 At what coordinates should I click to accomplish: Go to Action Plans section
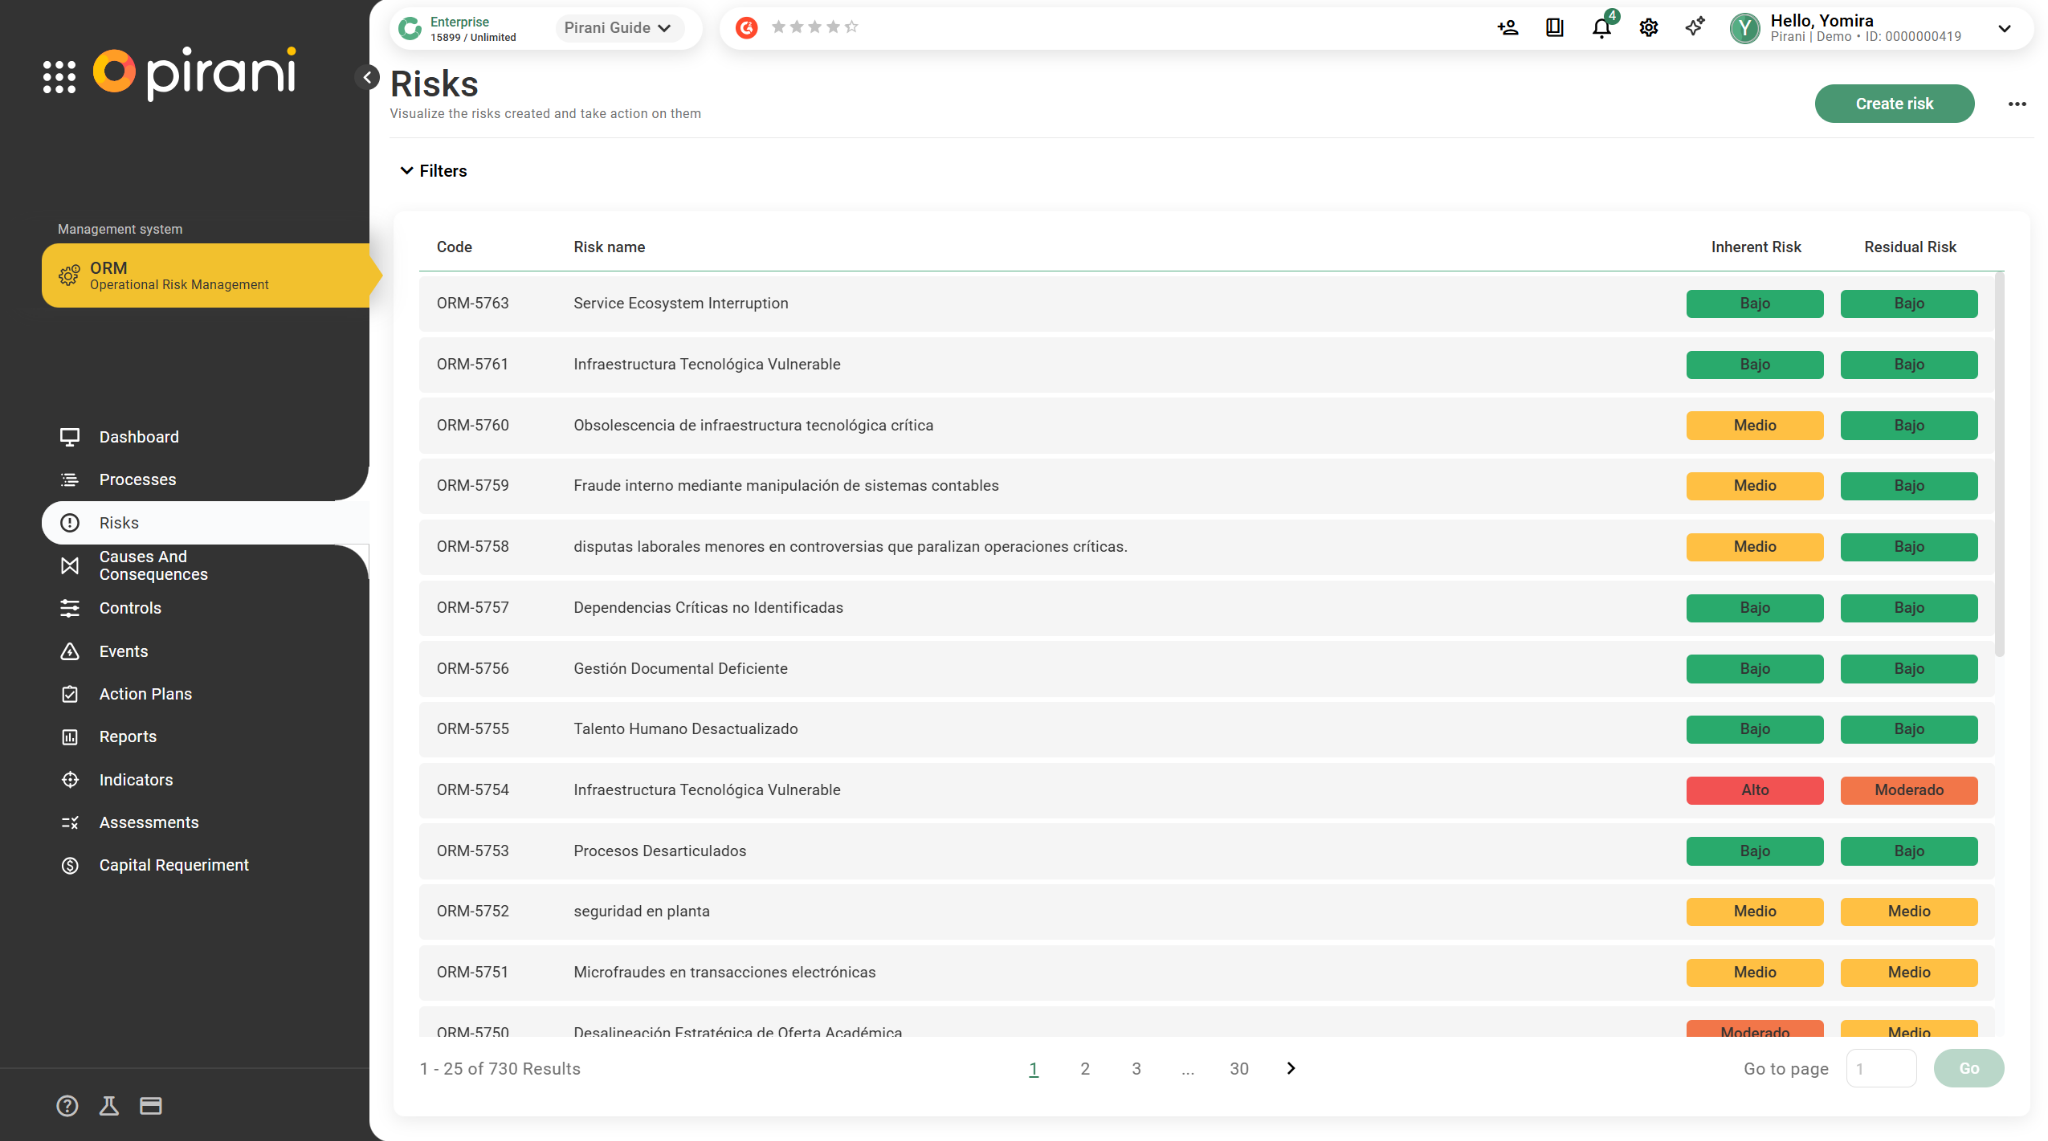click(145, 694)
